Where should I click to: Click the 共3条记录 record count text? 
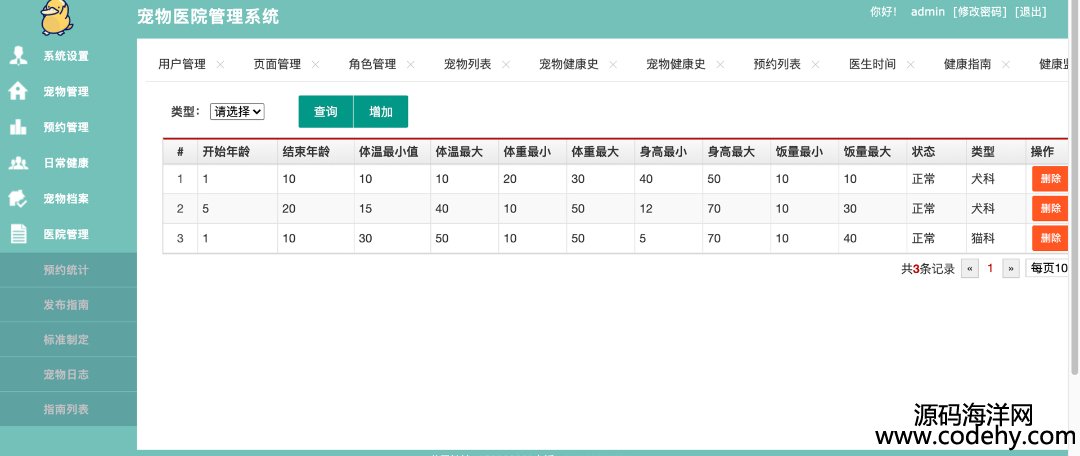point(928,269)
